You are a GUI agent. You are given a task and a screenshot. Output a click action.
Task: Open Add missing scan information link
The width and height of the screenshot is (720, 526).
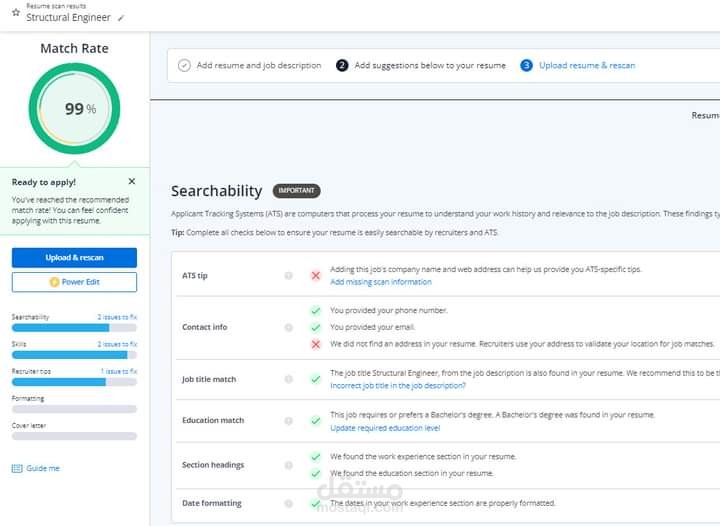click(381, 282)
